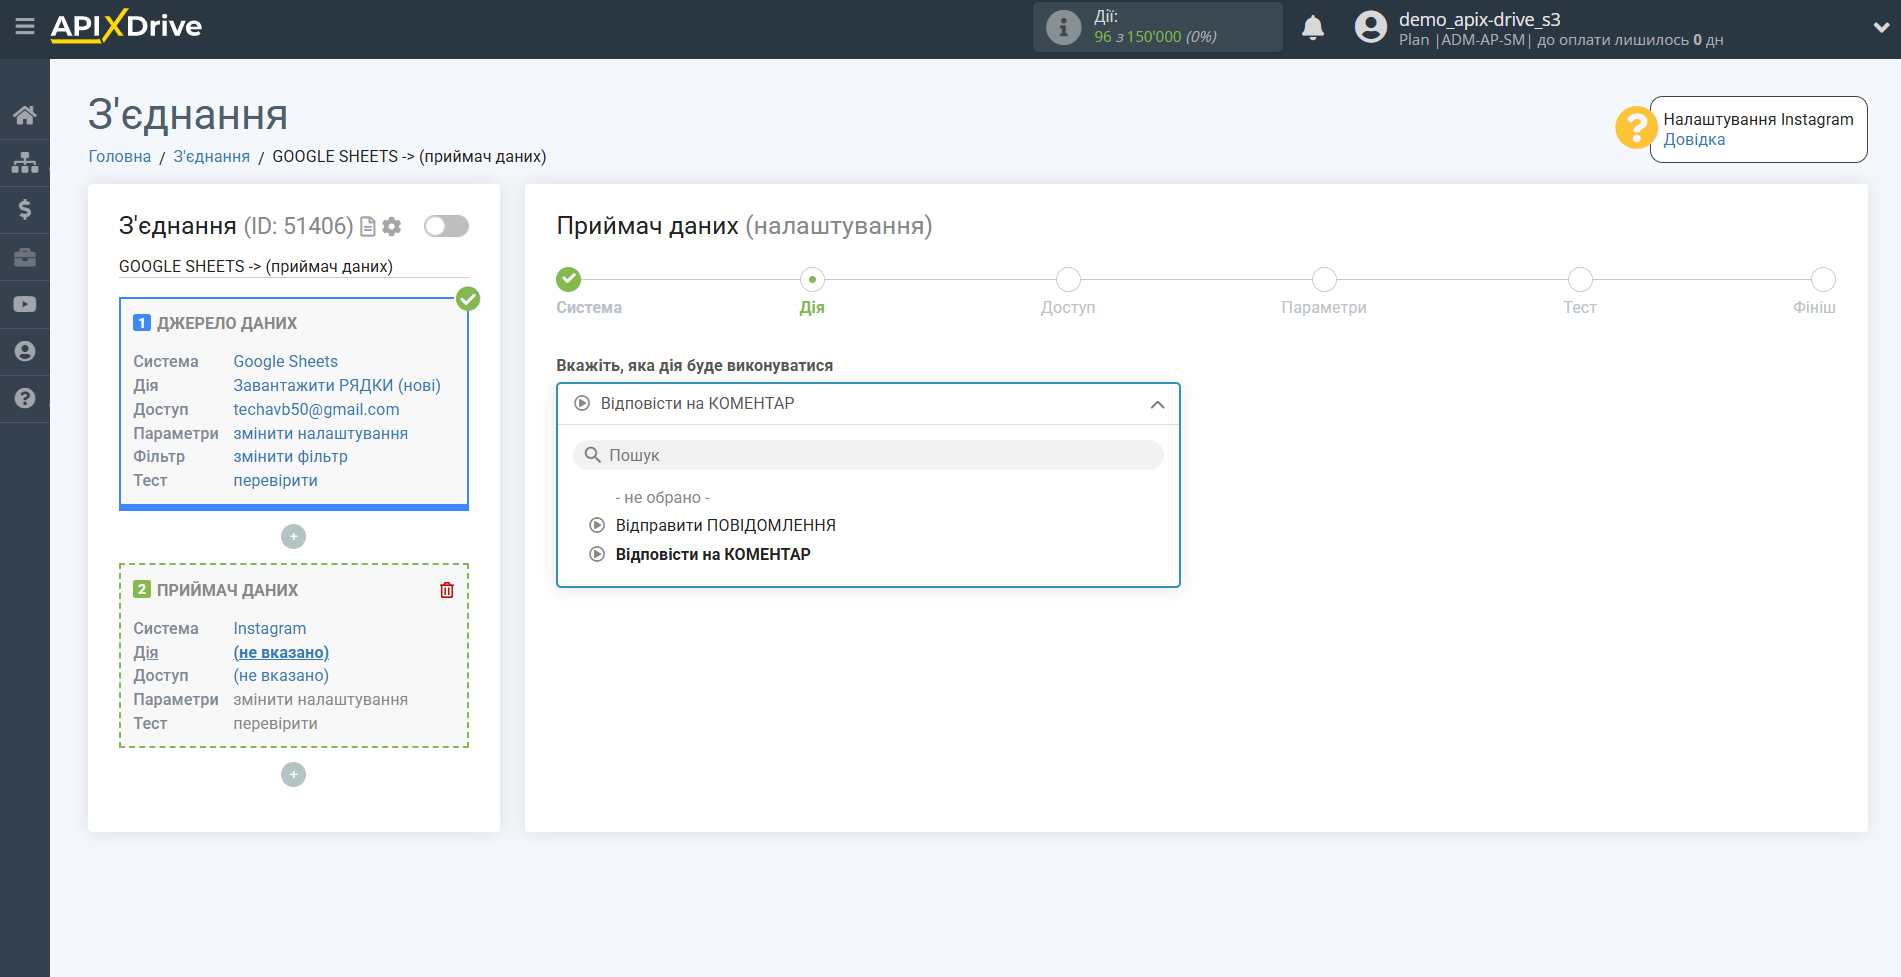Select the Доступ step
This screenshot has height=977, width=1901.
(x=1068, y=279)
